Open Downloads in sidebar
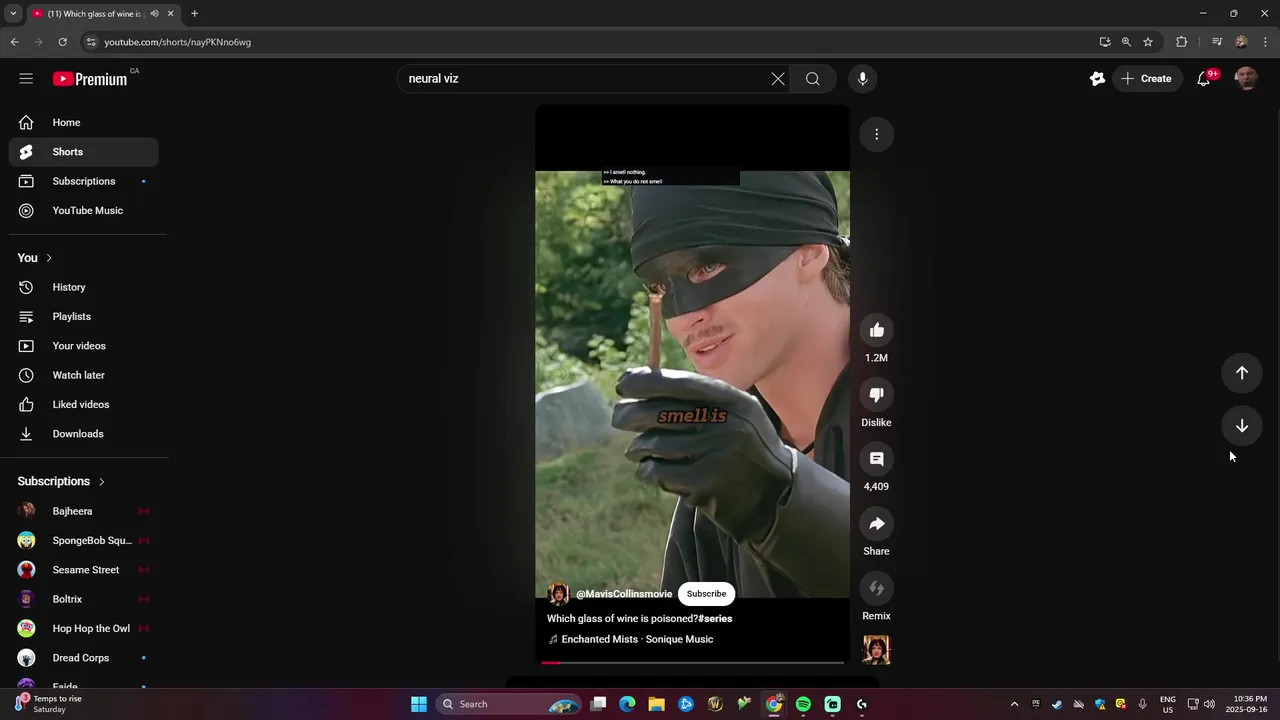This screenshot has height=720, width=1280. click(x=84, y=434)
